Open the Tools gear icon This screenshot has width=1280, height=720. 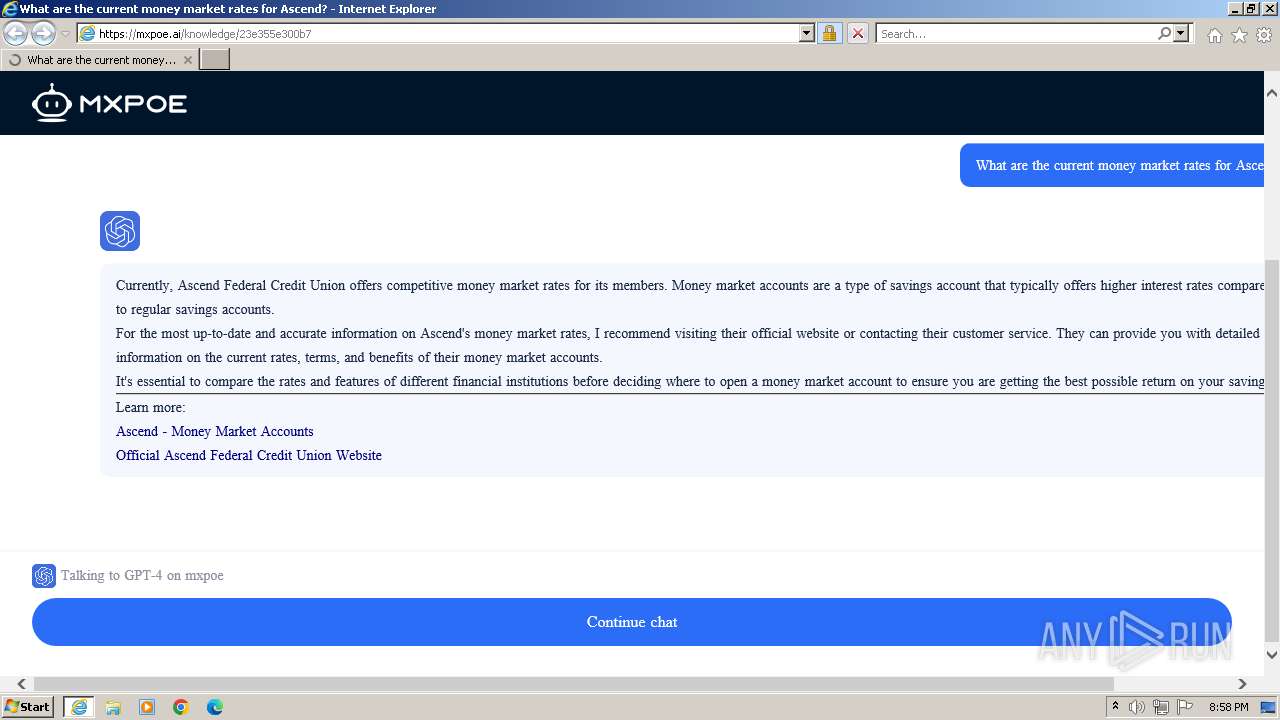tap(1264, 35)
